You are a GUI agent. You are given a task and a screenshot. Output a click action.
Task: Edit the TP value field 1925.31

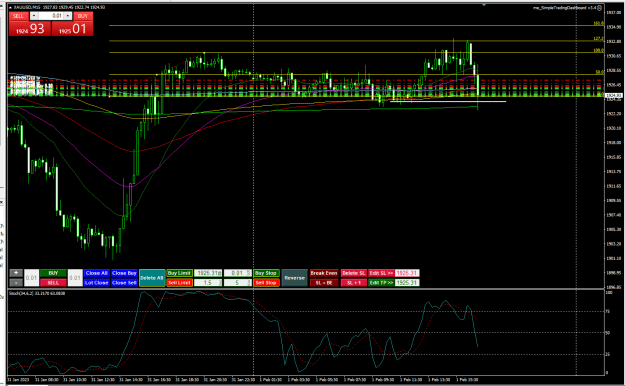click(407, 283)
